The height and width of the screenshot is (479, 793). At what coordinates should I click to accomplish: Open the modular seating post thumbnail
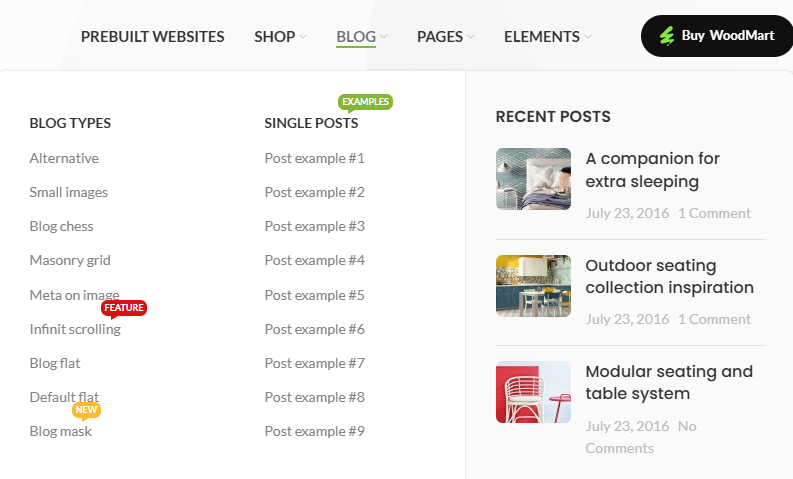[x=533, y=392]
